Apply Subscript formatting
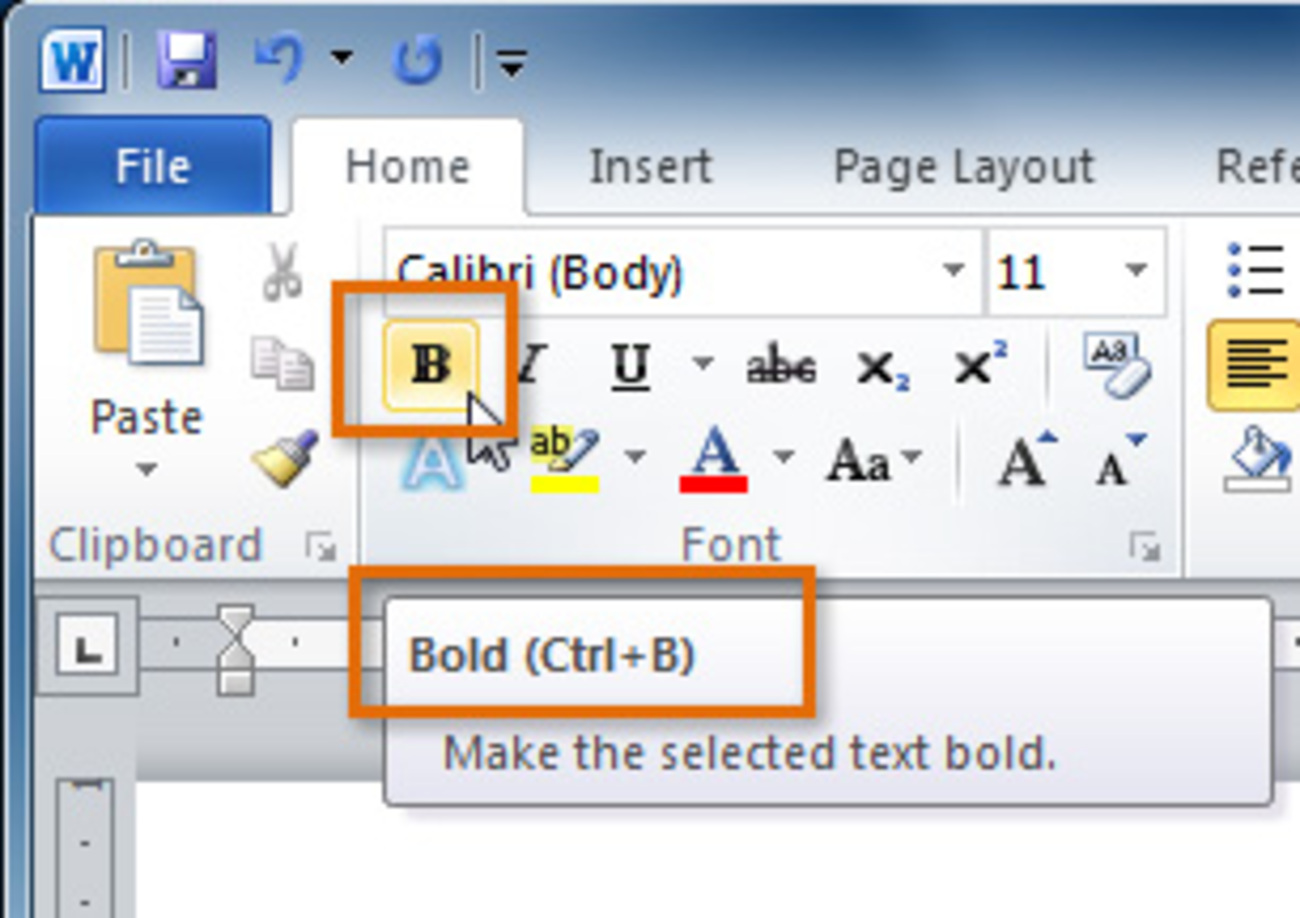 881,368
